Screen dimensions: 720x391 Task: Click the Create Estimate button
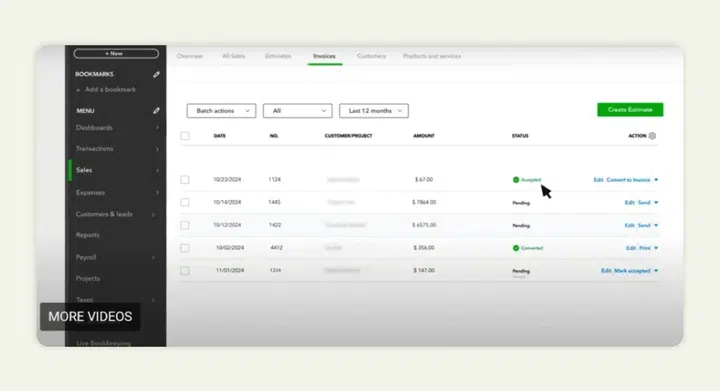coord(630,110)
